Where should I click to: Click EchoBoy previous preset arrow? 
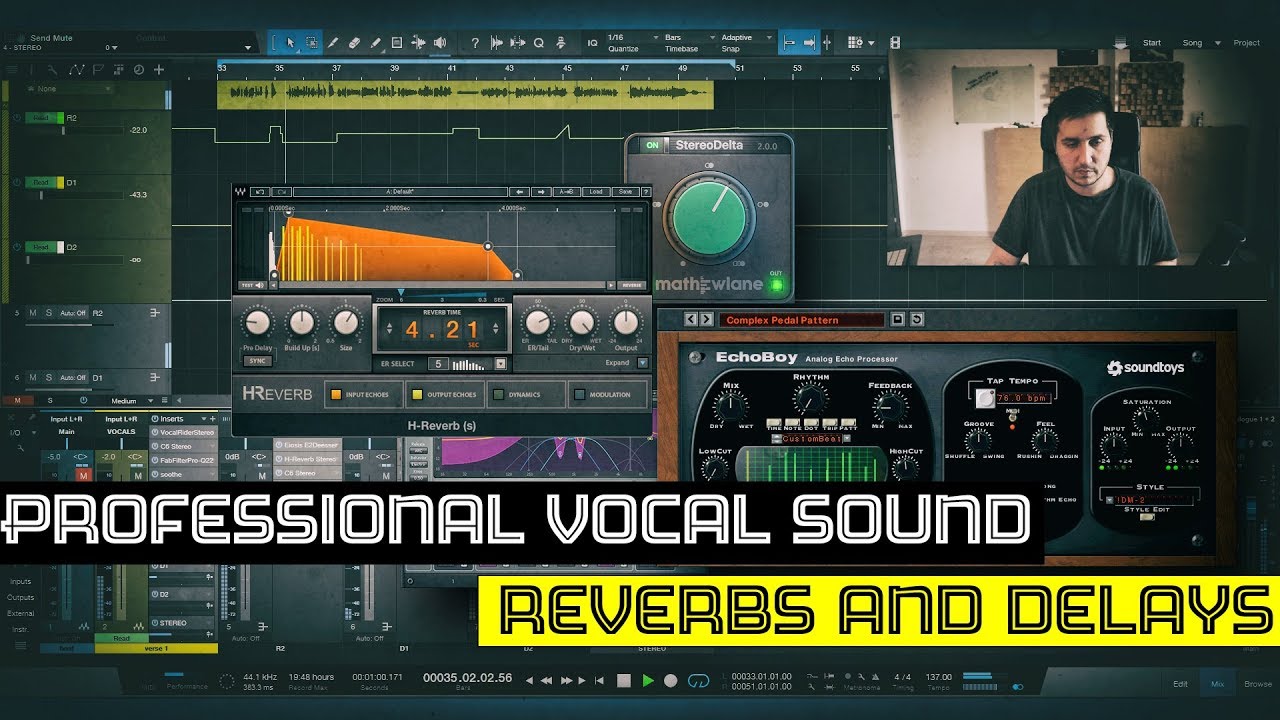click(690, 320)
